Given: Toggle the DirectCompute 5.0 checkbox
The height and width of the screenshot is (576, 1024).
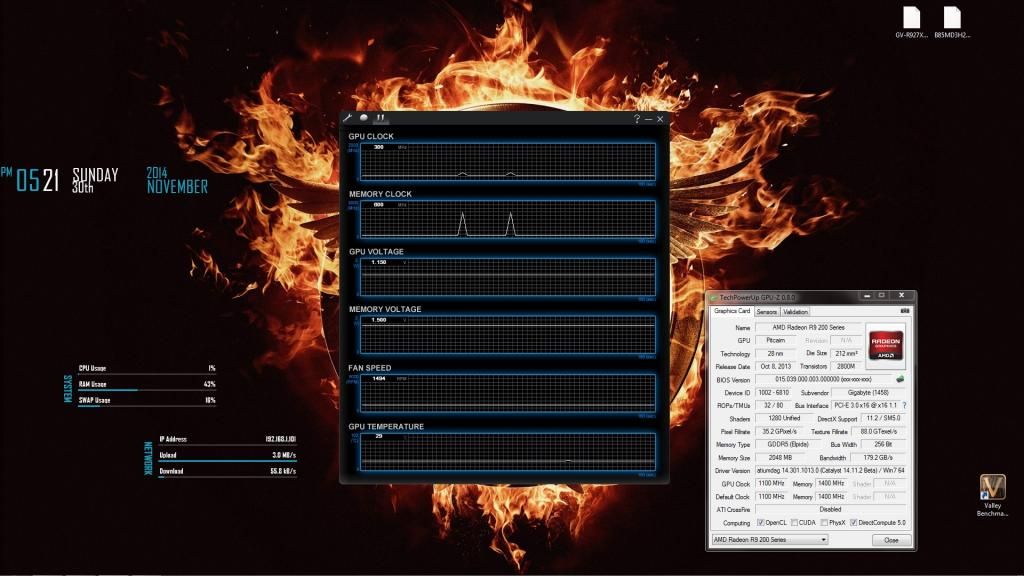Looking at the screenshot, I should pos(853,522).
